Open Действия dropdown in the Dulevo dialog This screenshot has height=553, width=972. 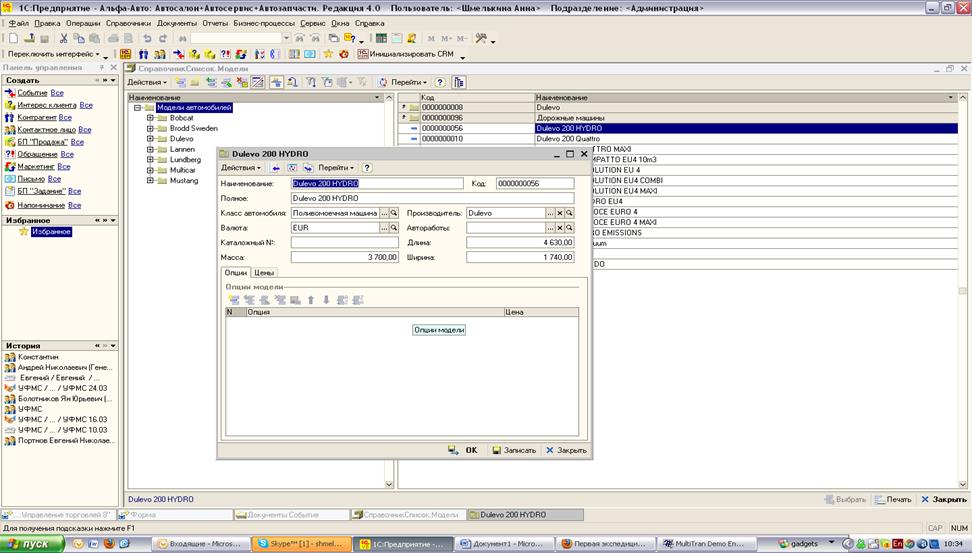(240, 168)
